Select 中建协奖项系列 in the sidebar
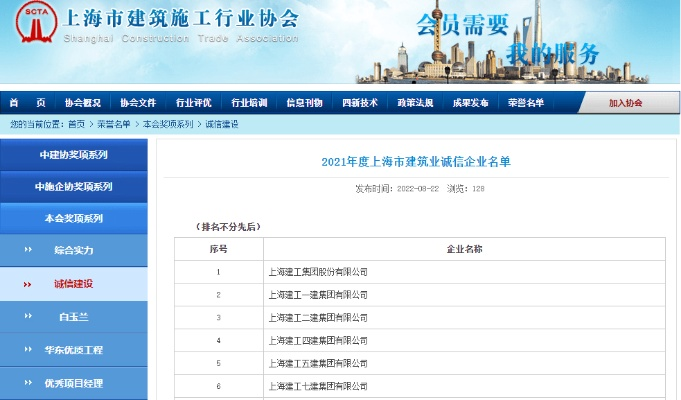Screen dimensions: 681x400 [74, 155]
